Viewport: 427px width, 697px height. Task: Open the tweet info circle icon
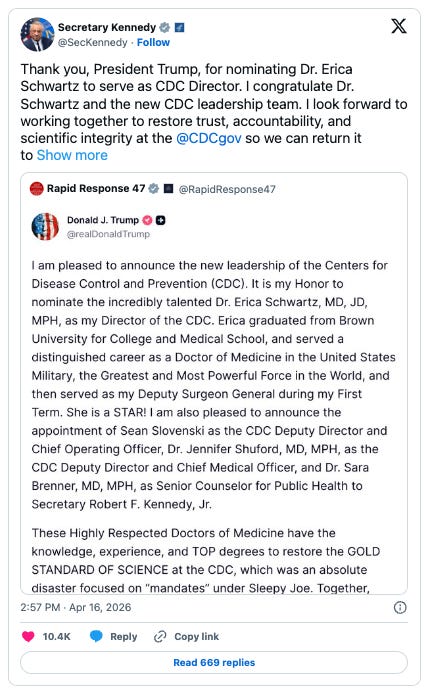pos(400,607)
